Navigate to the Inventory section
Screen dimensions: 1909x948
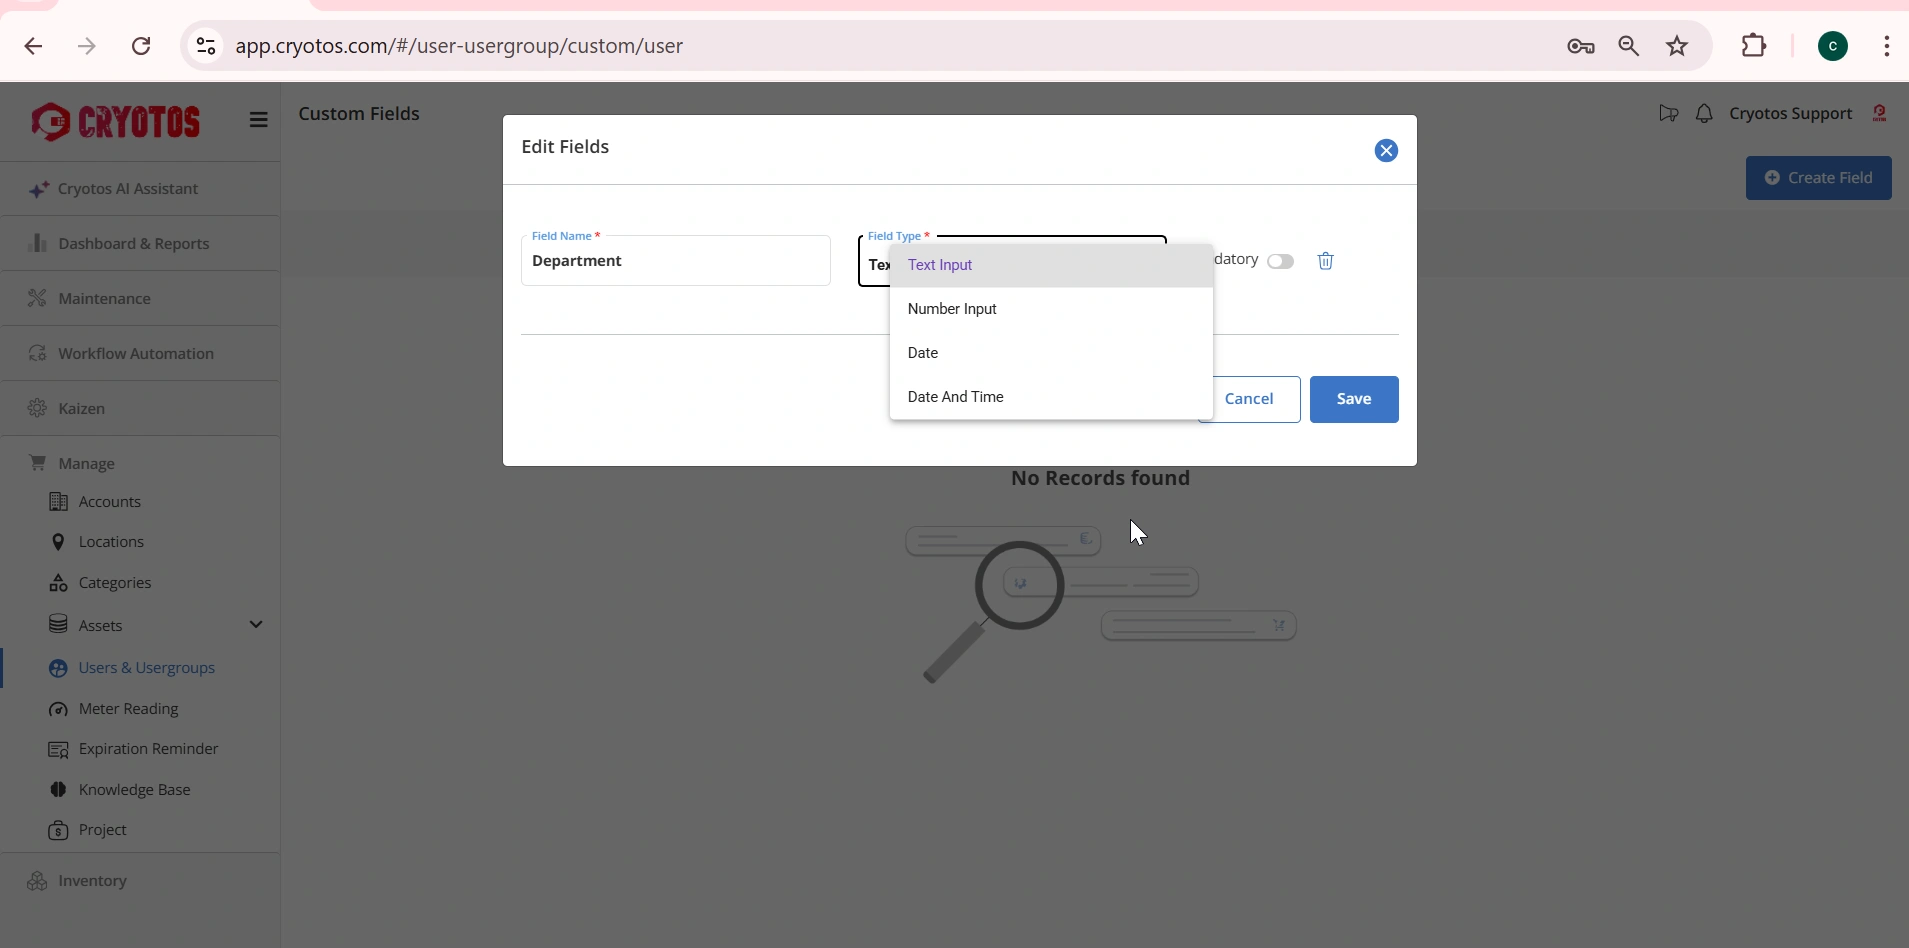pyautogui.click(x=93, y=881)
